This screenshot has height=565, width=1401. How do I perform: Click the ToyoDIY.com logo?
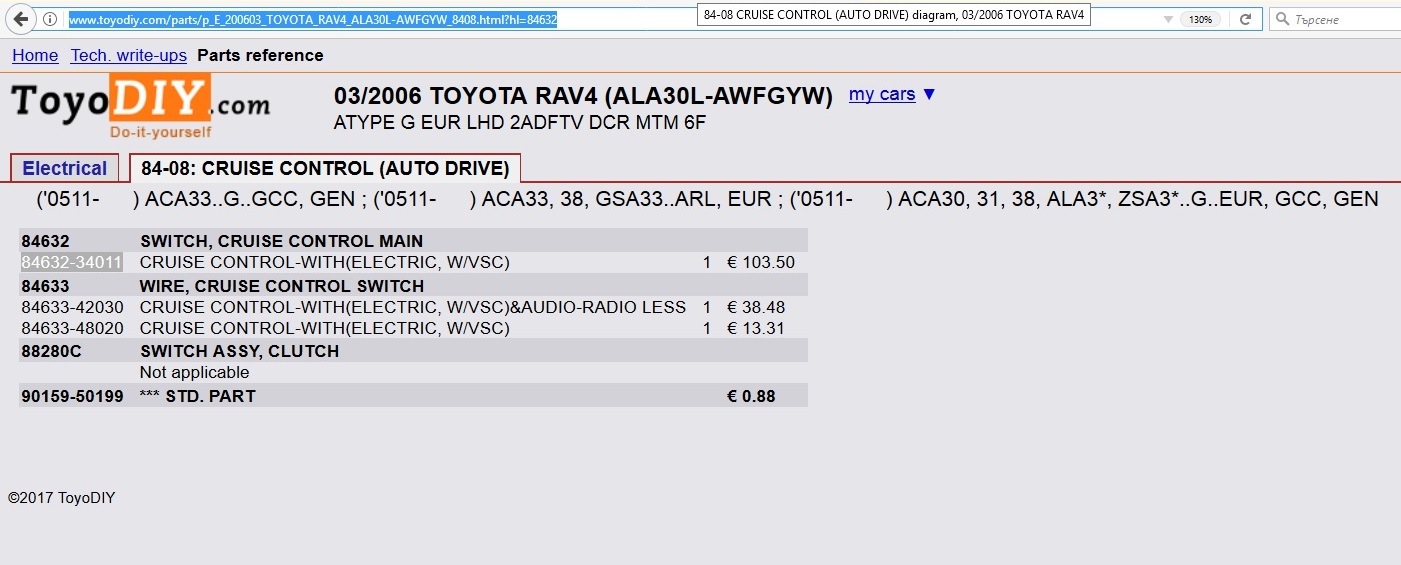(140, 107)
